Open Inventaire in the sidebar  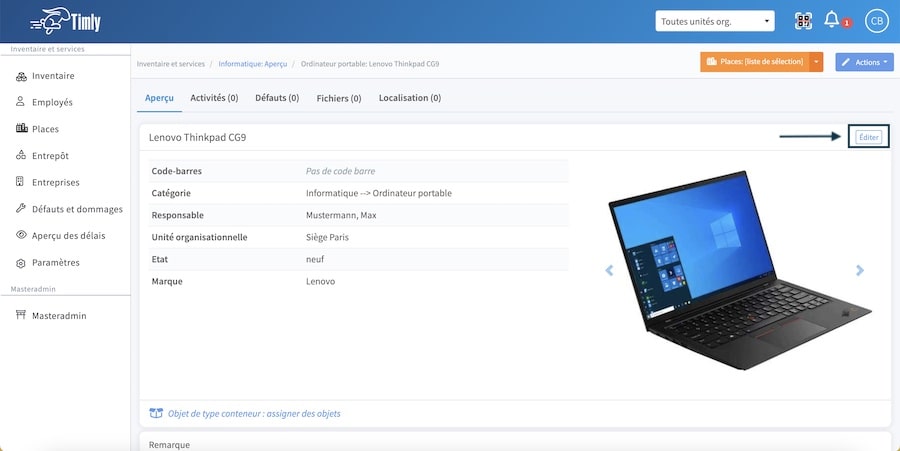(x=53, y=76)
